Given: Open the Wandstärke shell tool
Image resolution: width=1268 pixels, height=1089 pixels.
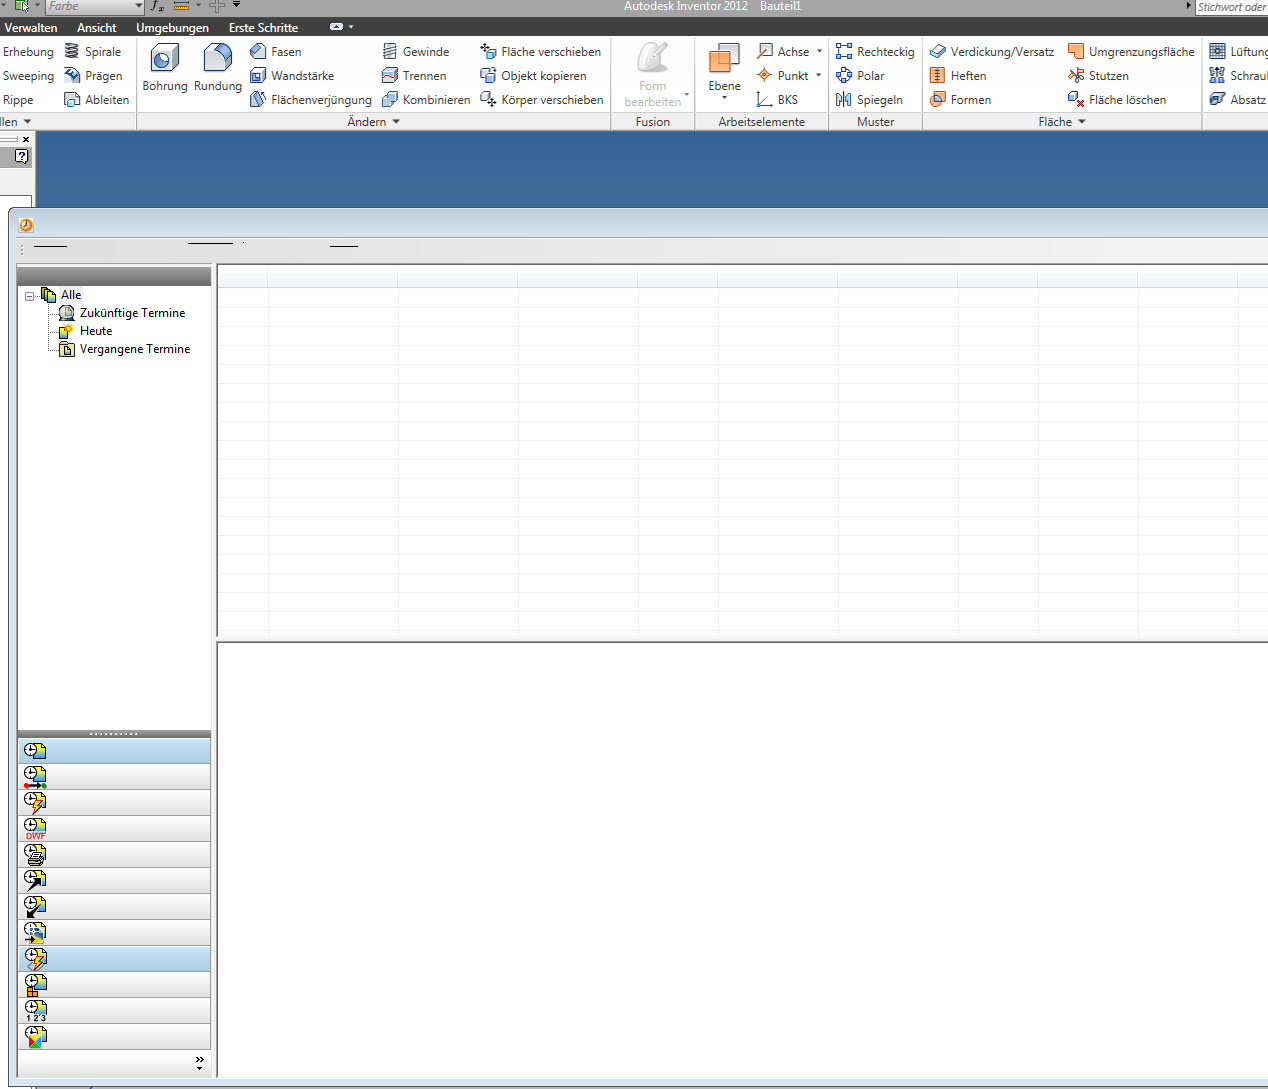Looking at the screenshot, I should [292, 75].
